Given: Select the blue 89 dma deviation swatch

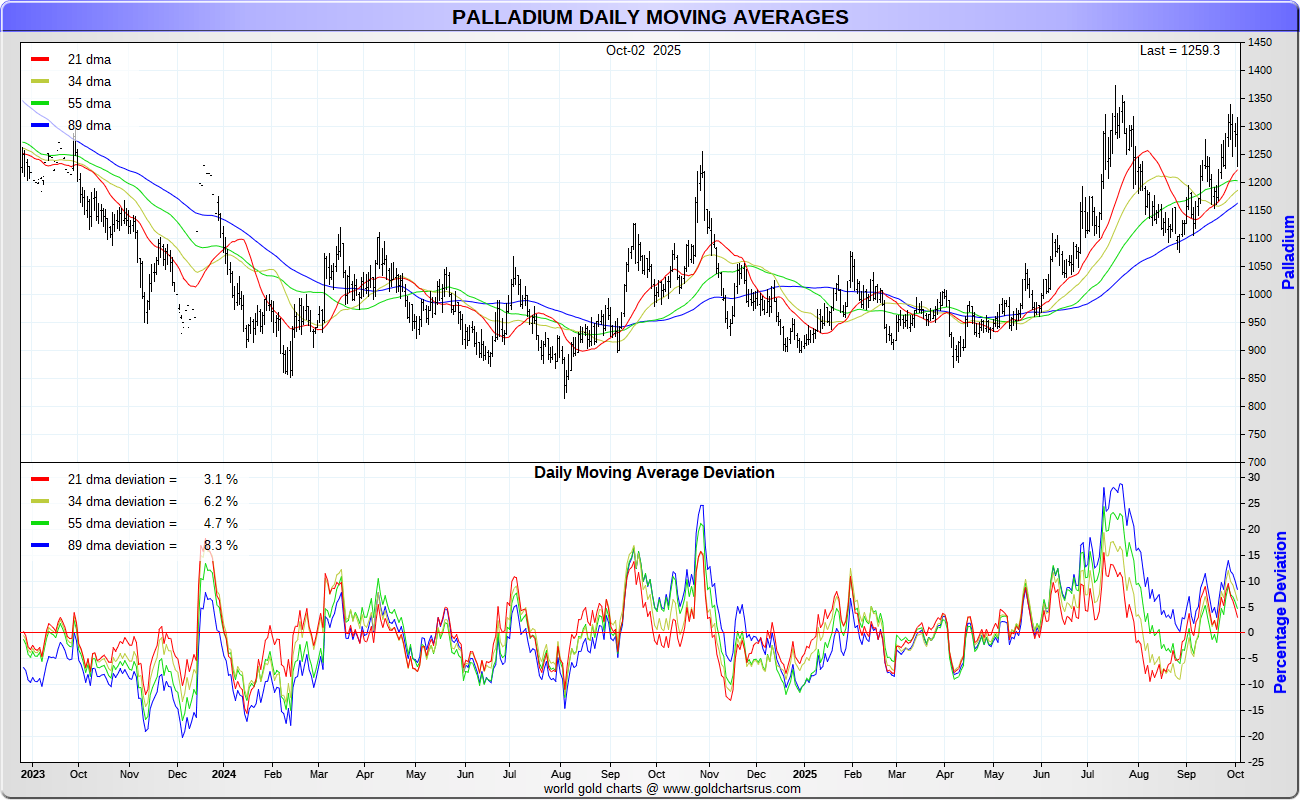Looking at the screenshot, I should point(40,546).
